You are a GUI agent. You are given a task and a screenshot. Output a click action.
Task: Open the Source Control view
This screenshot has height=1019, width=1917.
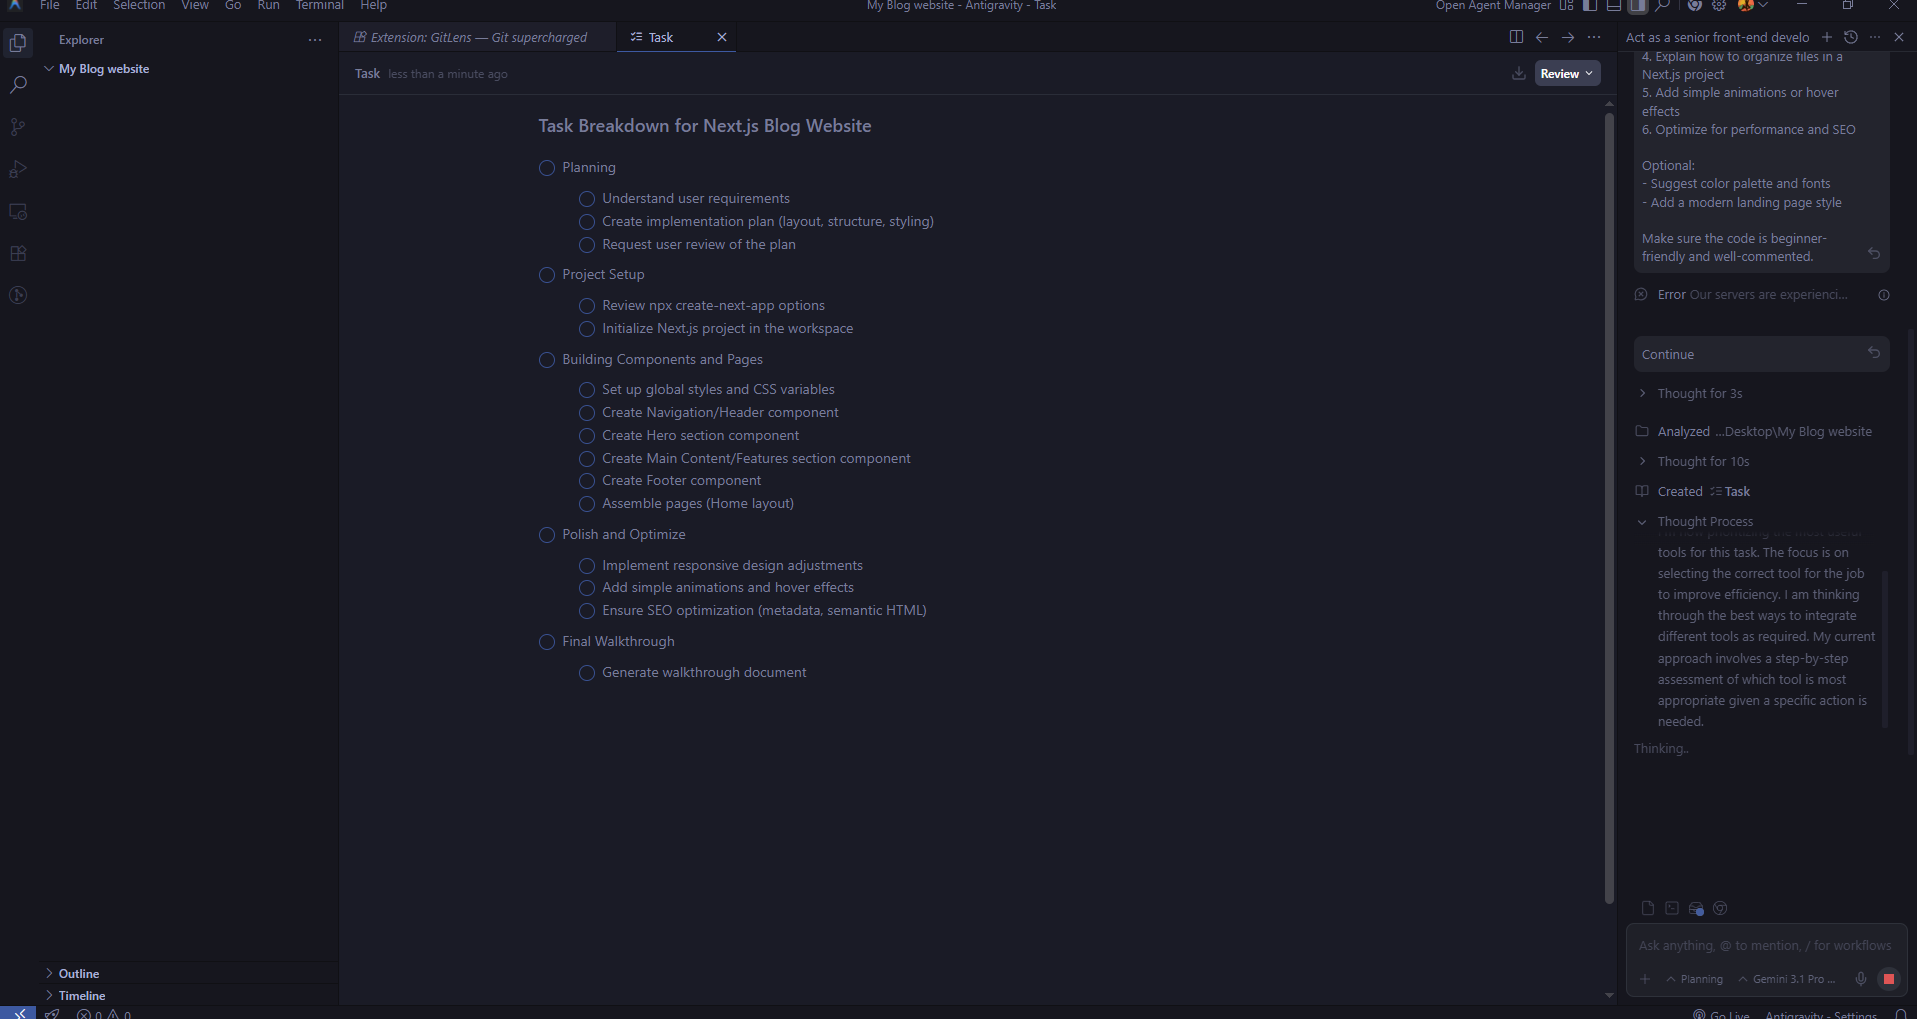[x=18, y=127]
